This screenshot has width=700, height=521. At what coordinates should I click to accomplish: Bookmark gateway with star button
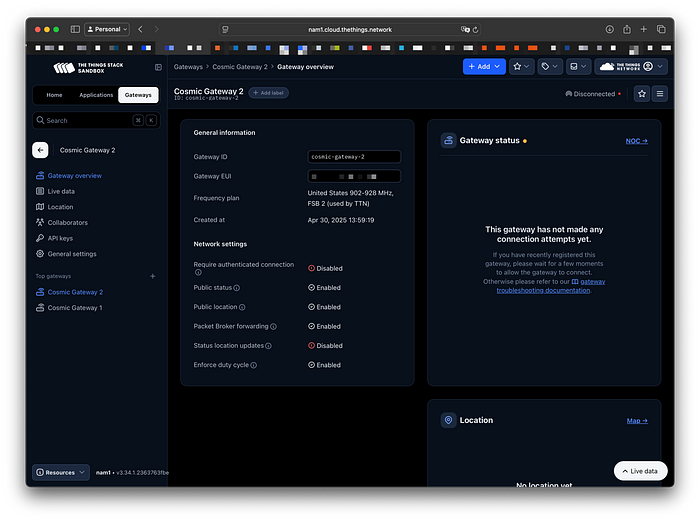[642, 94]
